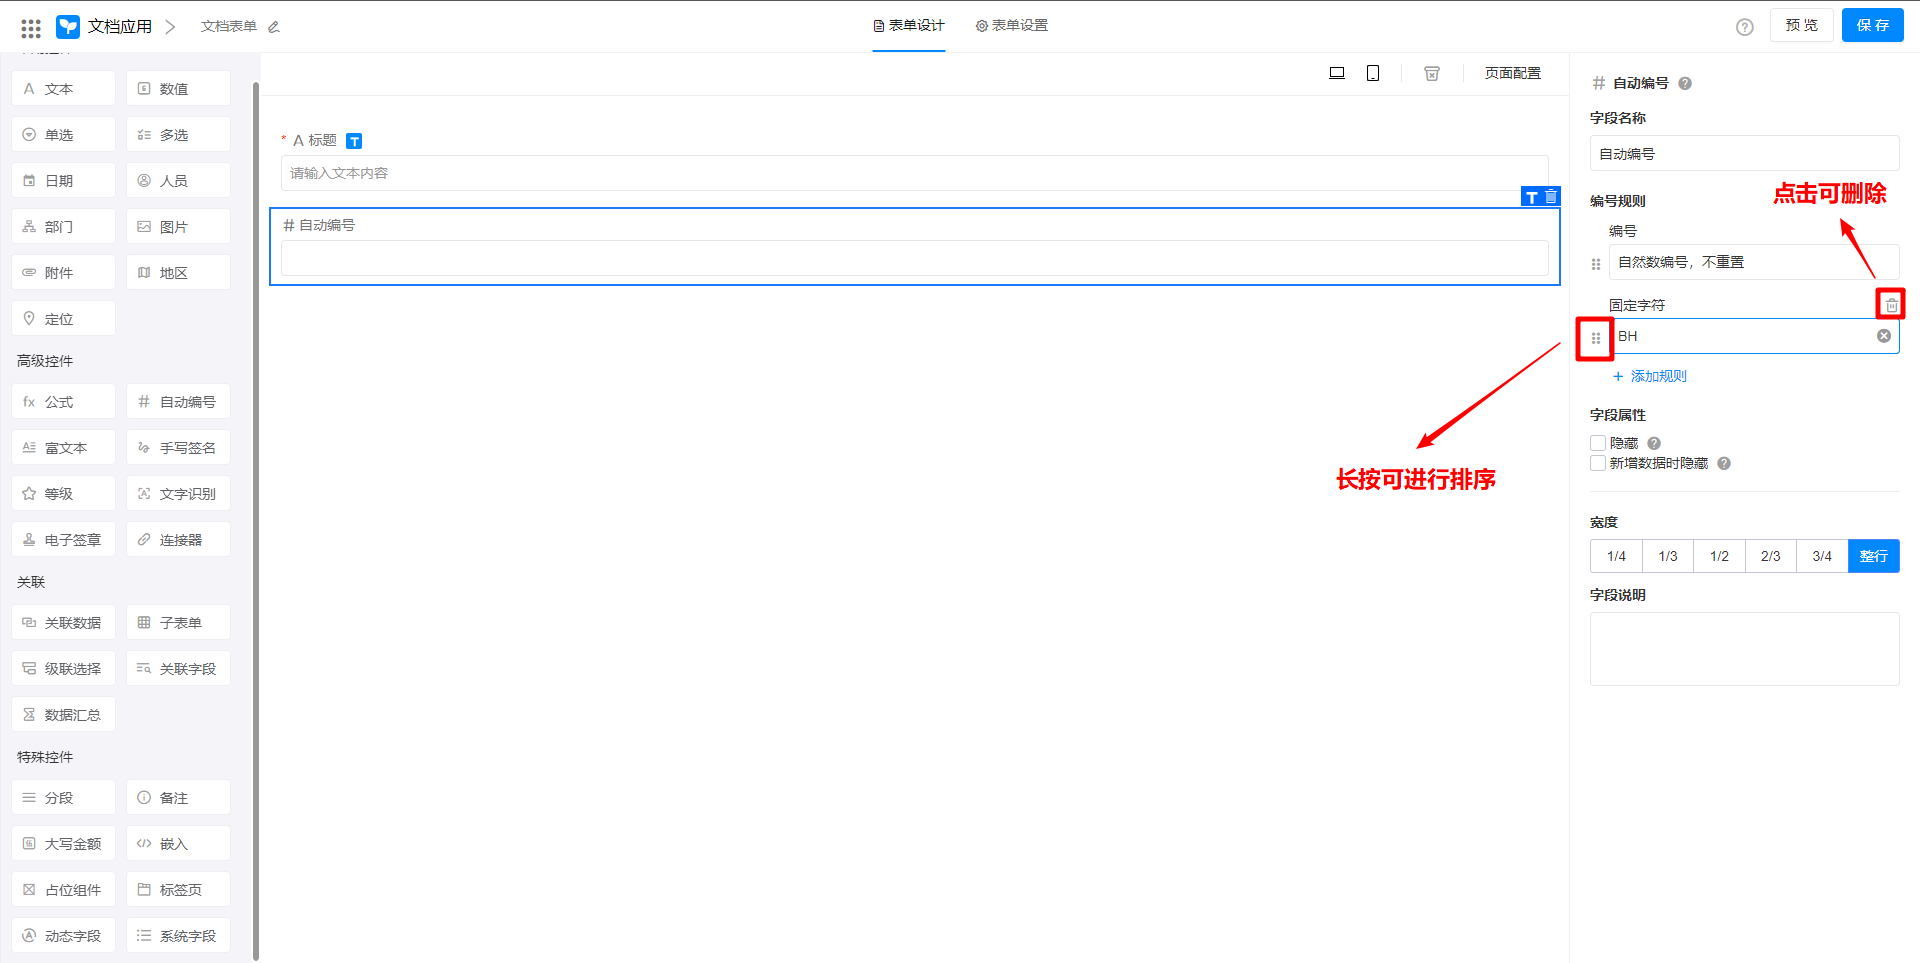
Task: Switch to the 表单设置 tab
Action: click(1012, 26)
